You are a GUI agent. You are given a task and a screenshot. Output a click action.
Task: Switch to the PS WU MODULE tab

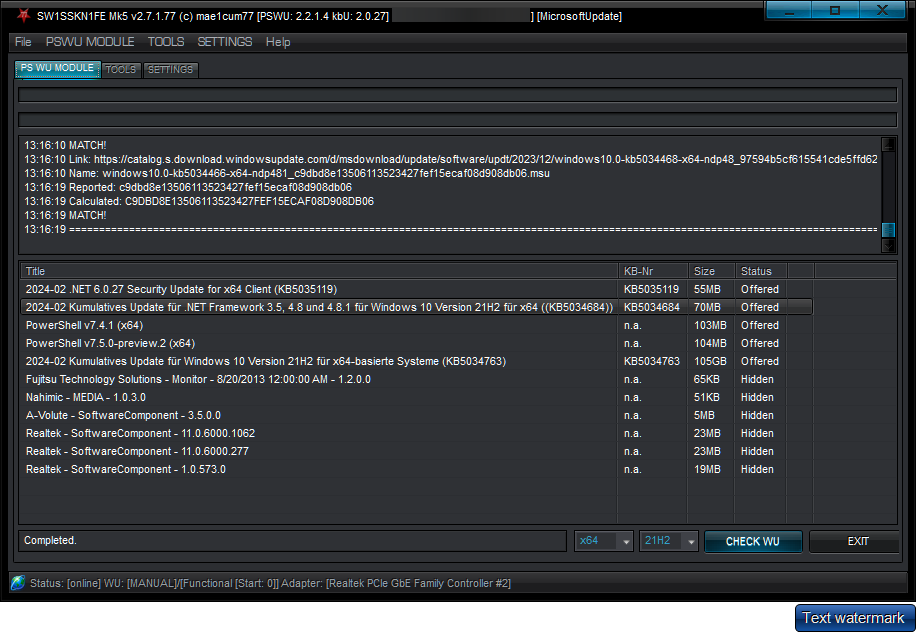point(57,68)
